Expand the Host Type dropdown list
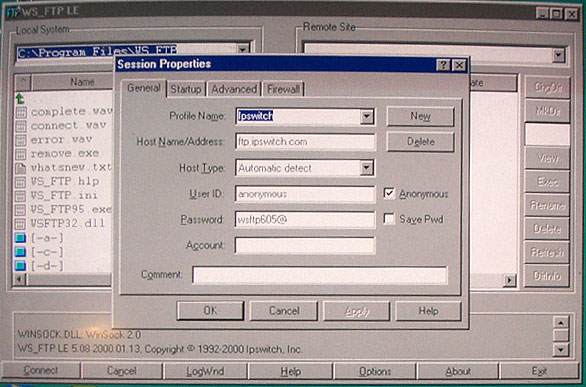The width and height of the screenshot is (586, 387). pyautogui.click(x=367, y=168)
